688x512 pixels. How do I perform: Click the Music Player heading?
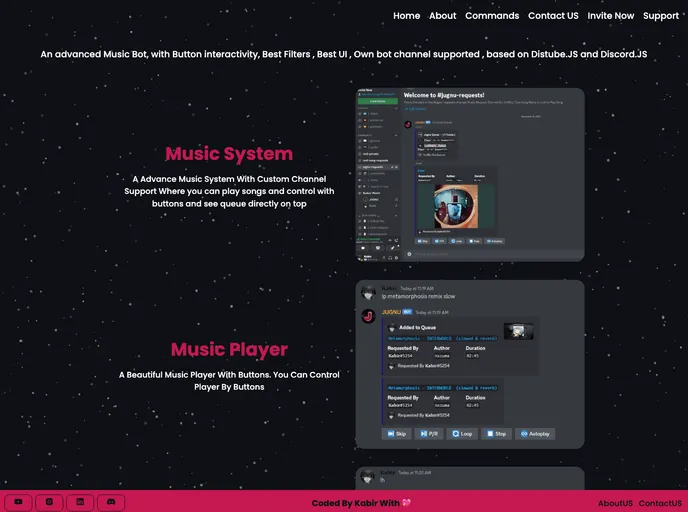pyautogui.click(x=229, y=350)
